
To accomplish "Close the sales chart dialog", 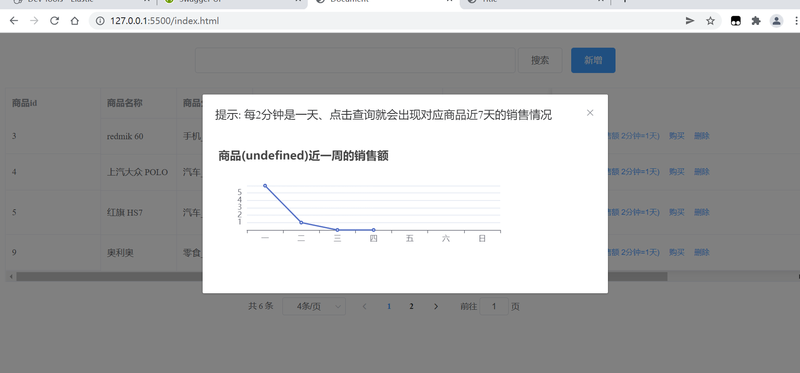I will (x=590, y=113).
